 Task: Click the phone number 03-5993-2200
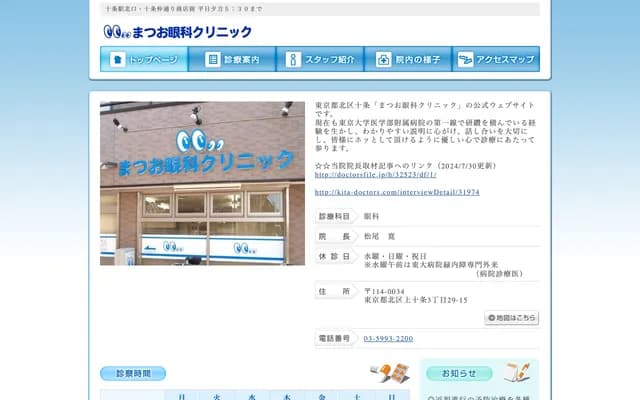[388, 338]
